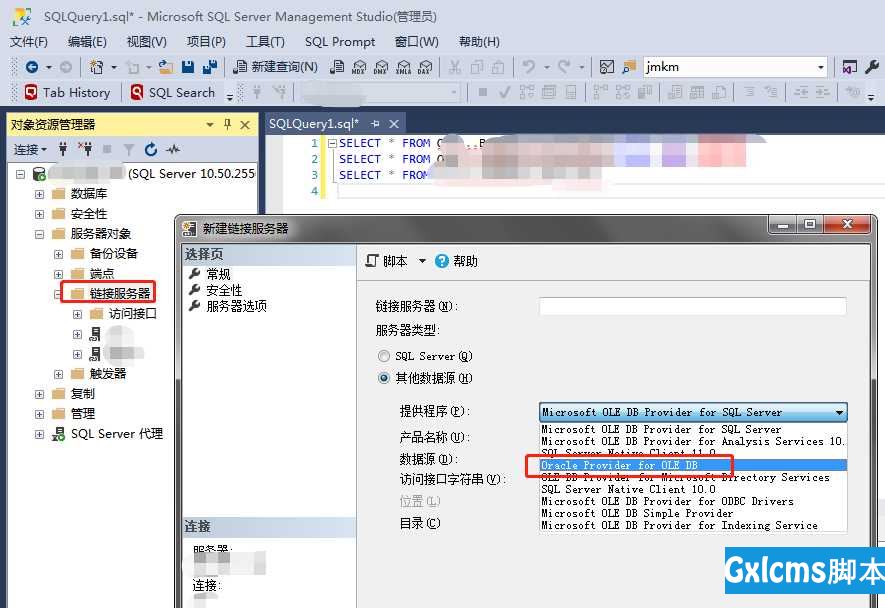Viewport: 885px width, 608px height.
Task: Click the DAX query icon
Action: pos(424,67)
